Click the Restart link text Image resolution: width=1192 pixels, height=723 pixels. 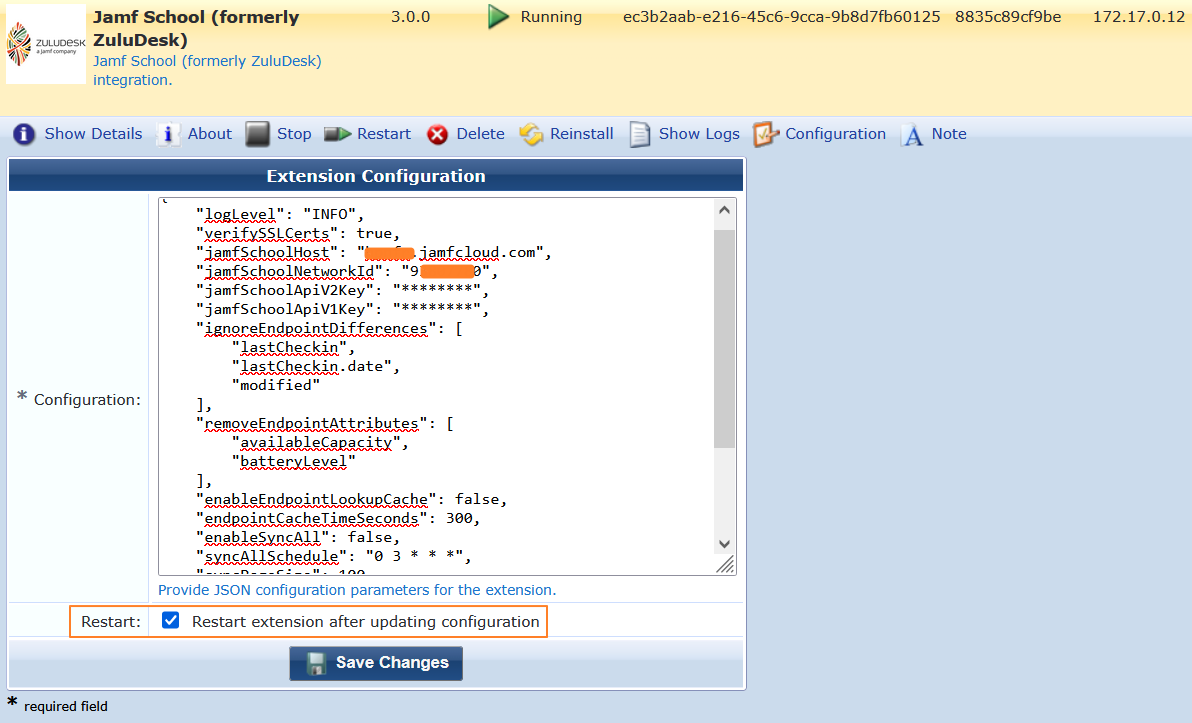tap(384, 134)
